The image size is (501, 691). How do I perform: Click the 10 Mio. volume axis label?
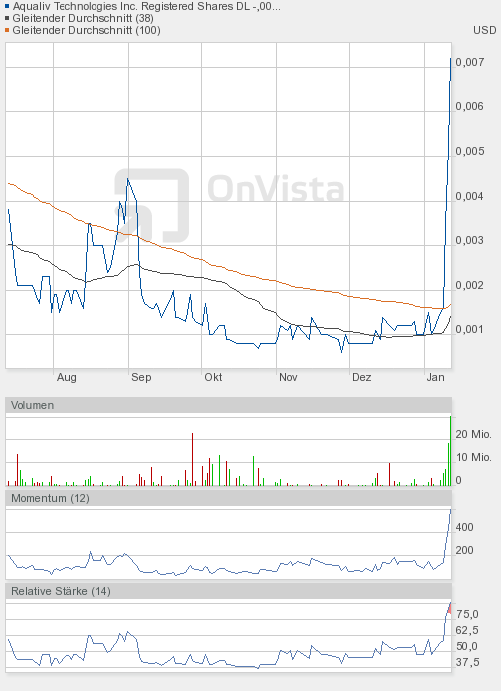[x=473, y=457]
